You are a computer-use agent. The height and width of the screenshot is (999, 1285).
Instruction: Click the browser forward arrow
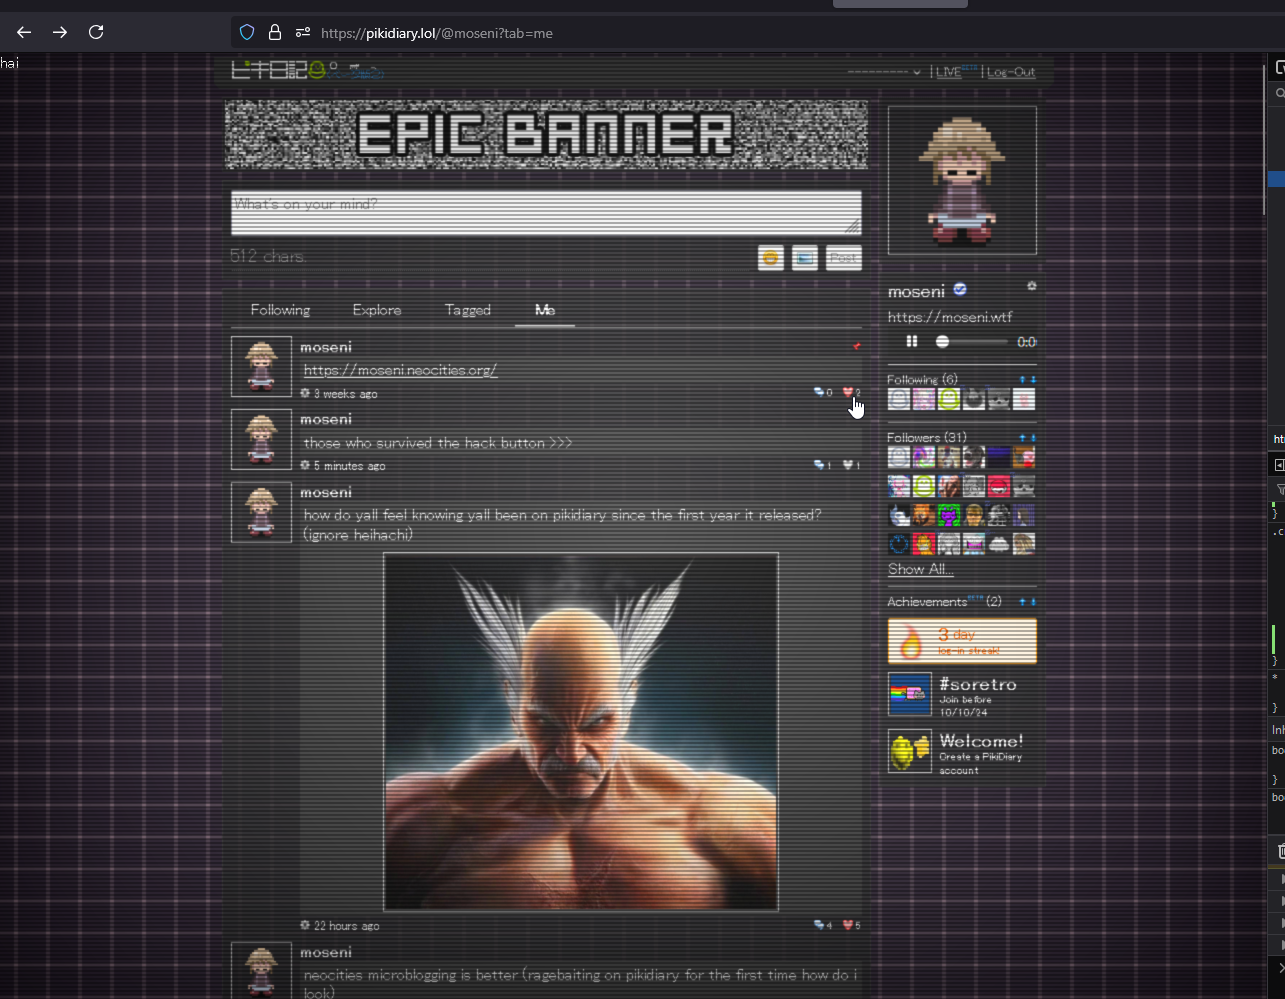pos(60,32)
